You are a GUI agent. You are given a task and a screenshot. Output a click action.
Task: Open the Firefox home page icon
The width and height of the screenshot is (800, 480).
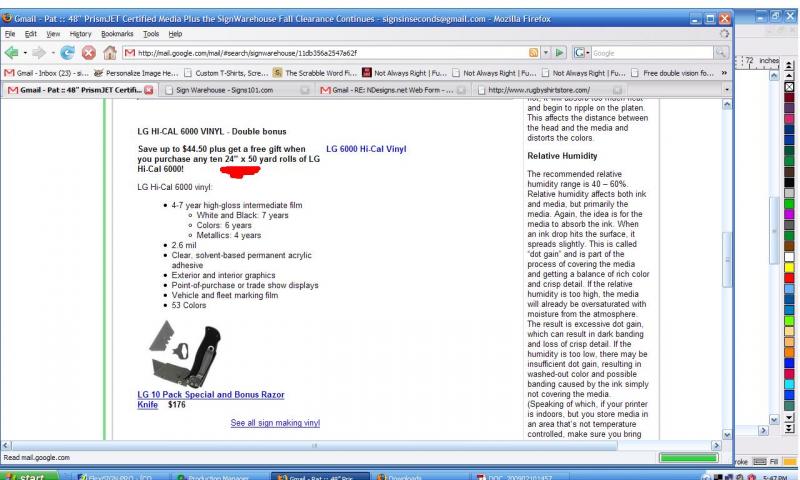tap(110, 52)
